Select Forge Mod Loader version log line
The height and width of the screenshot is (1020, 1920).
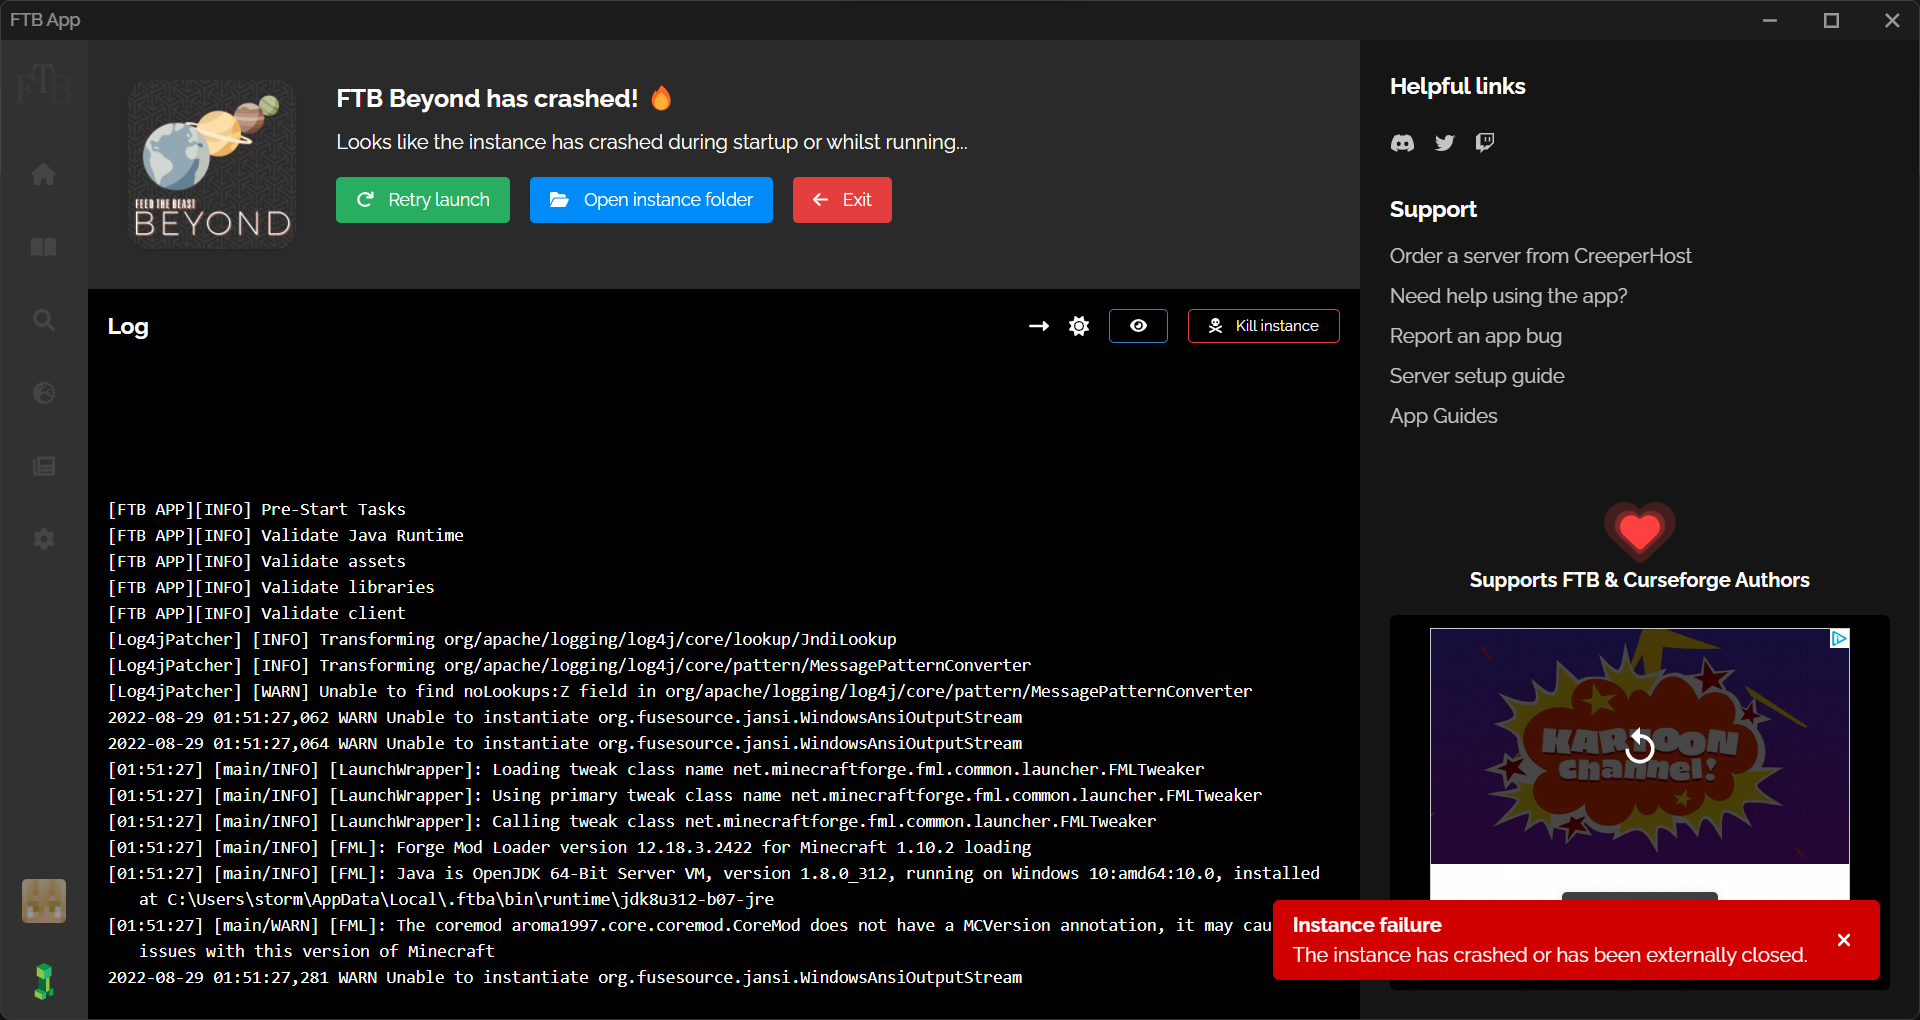(x=570, y=847)
